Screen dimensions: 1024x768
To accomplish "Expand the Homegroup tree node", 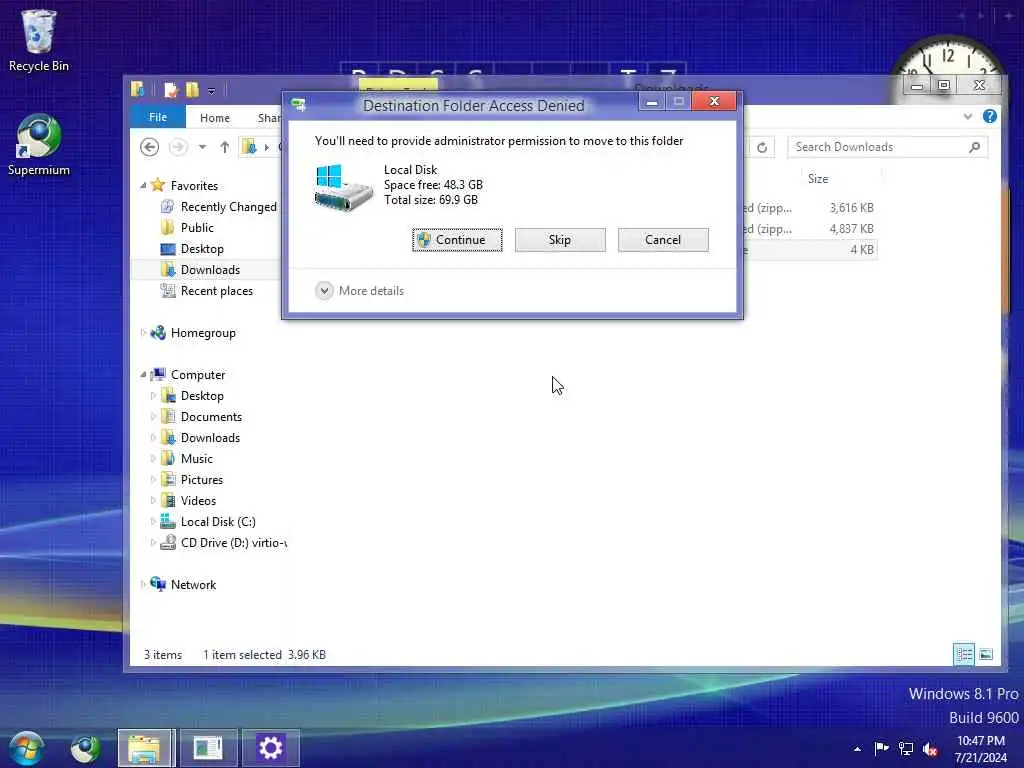I will coord(143,332).
